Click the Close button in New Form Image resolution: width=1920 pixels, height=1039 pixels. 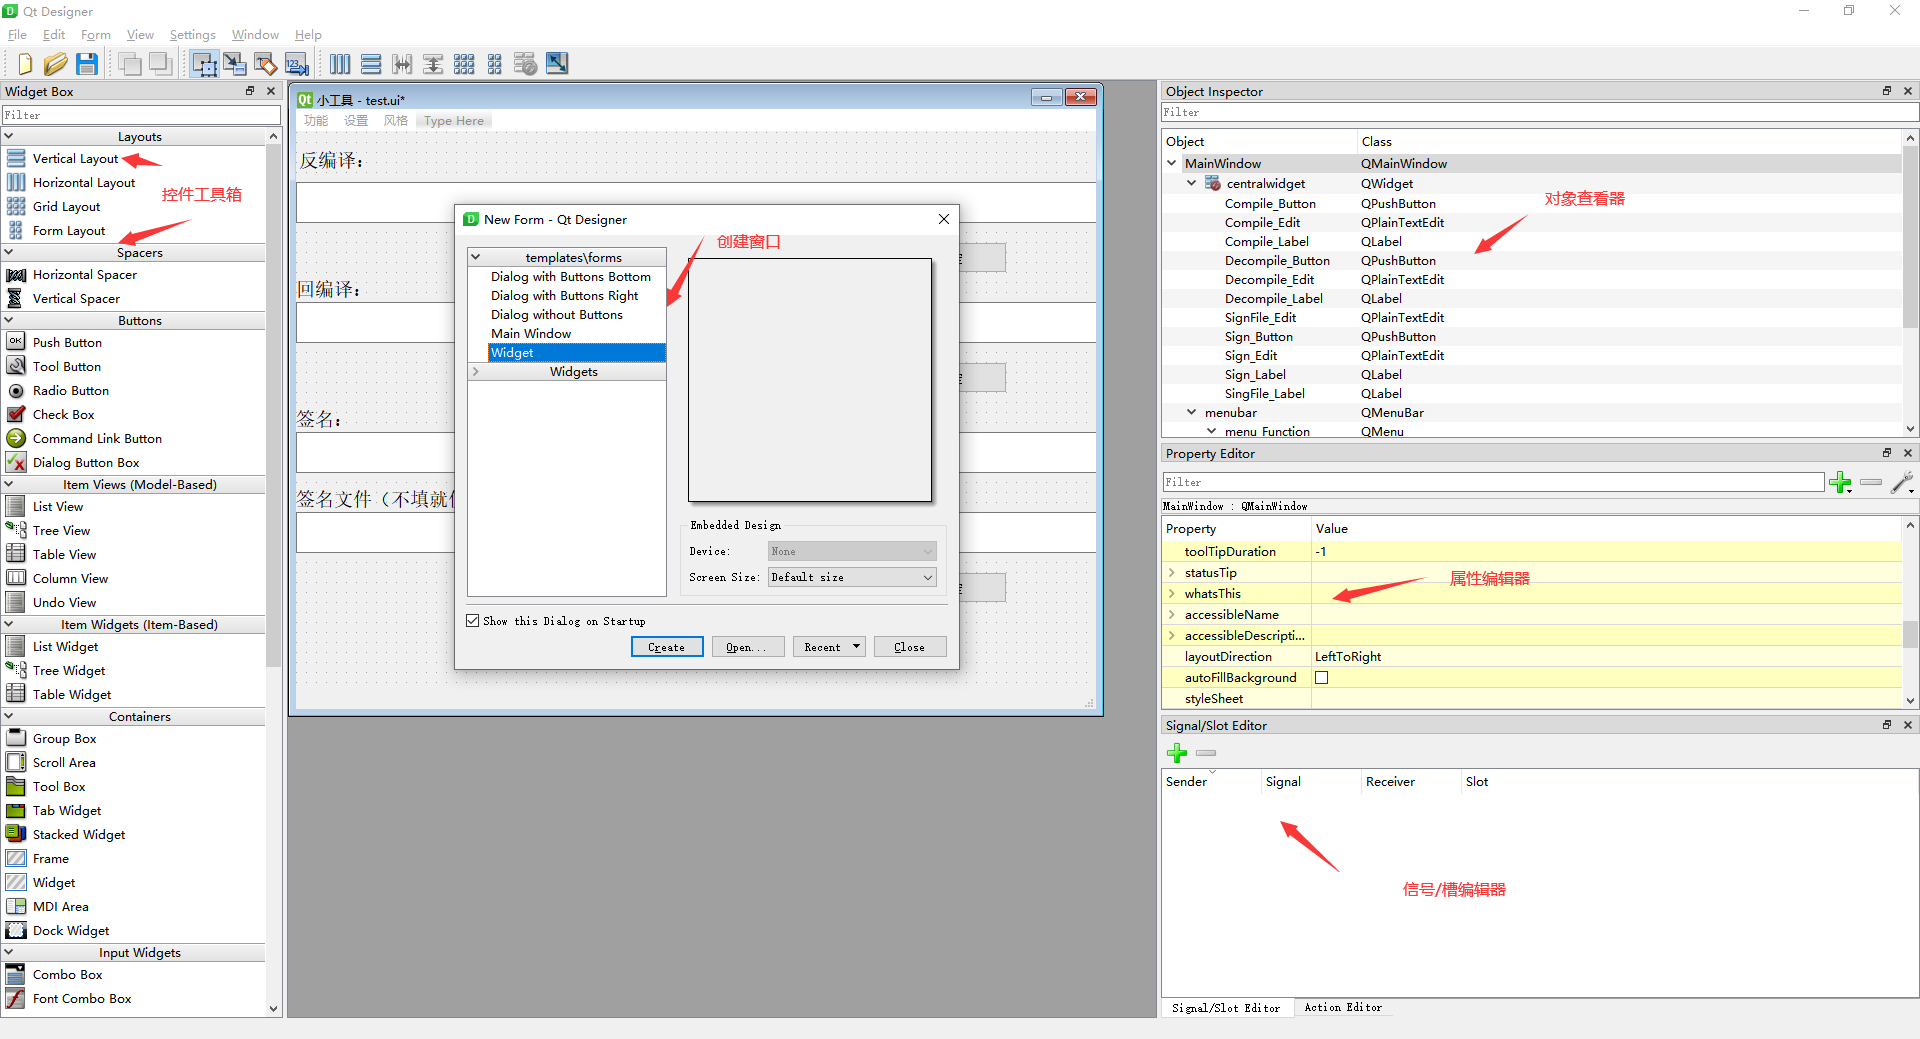(x=910, y=647)
